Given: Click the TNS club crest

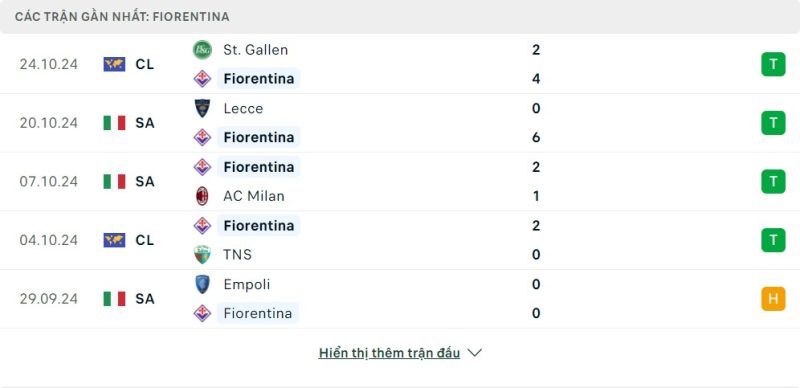Looking at the screenshot, I should click(x=202, y=254).
